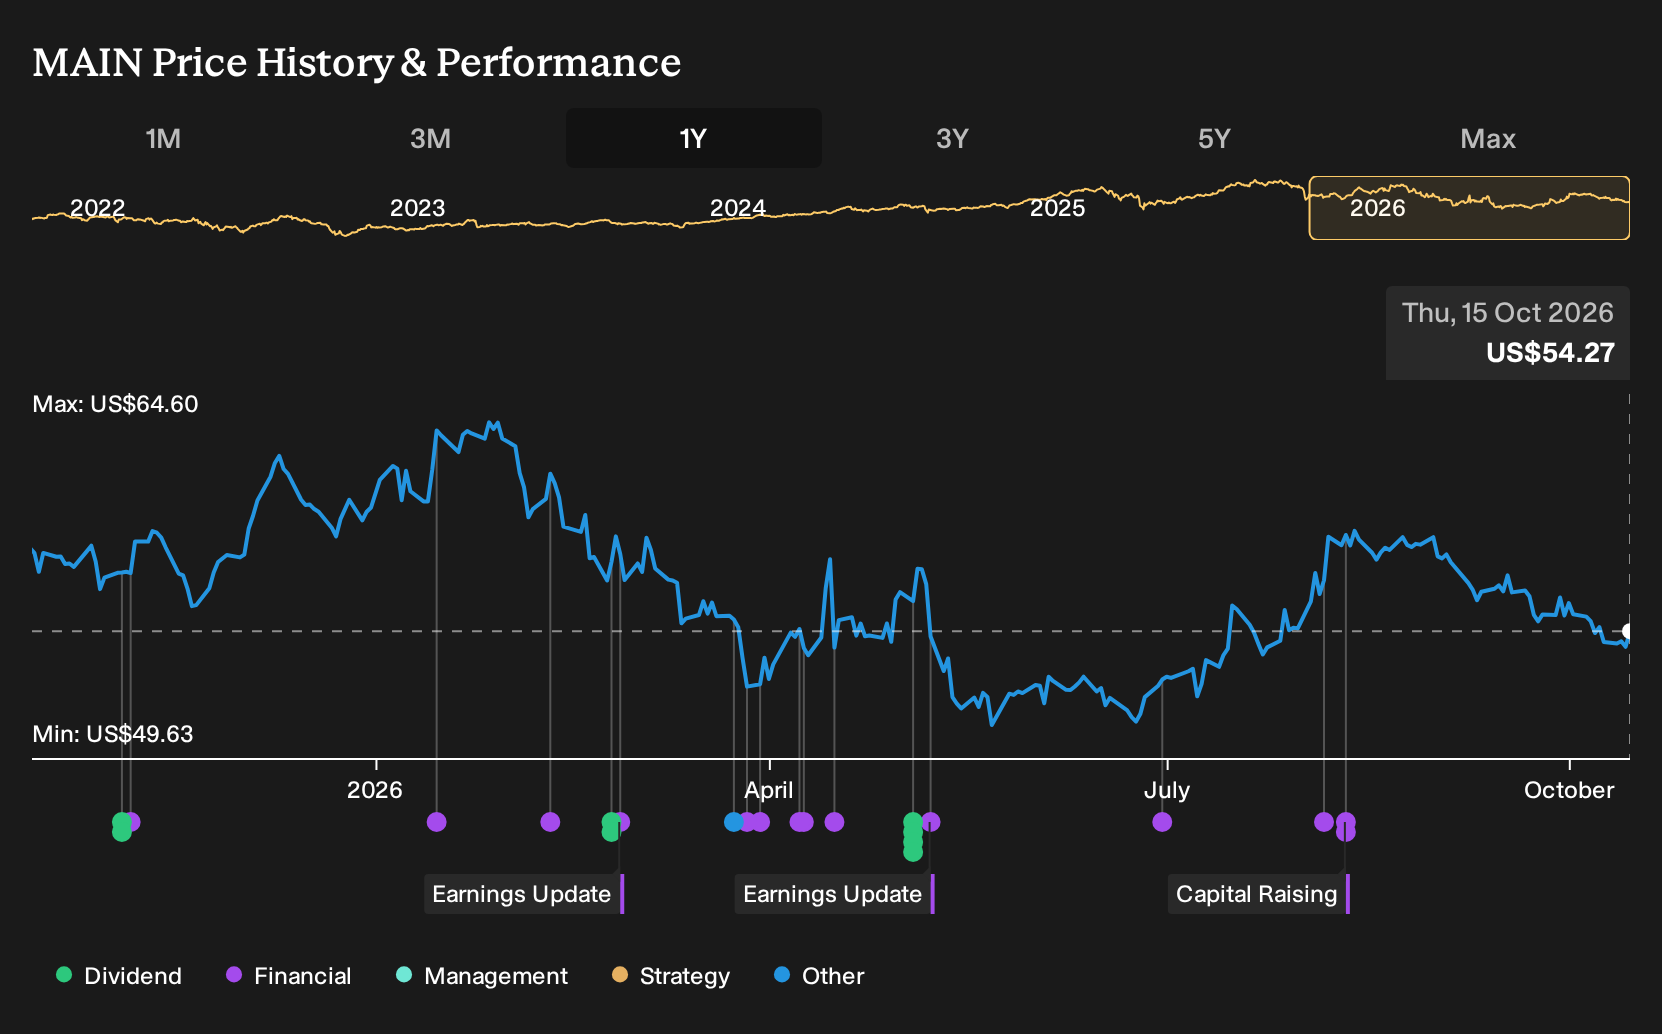Choose the 1Y range tab
The image size is (1662, 1034).
pyautogui.click(x=693, y=138)
